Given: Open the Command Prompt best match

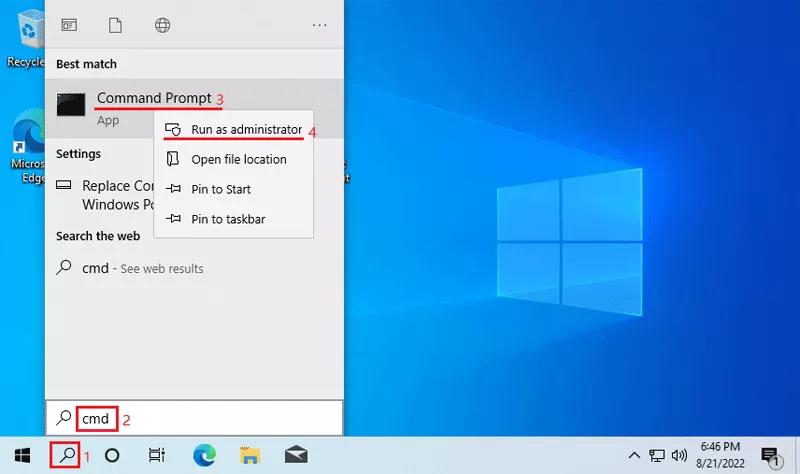Looking at the screenshot, I should [153, 99].
